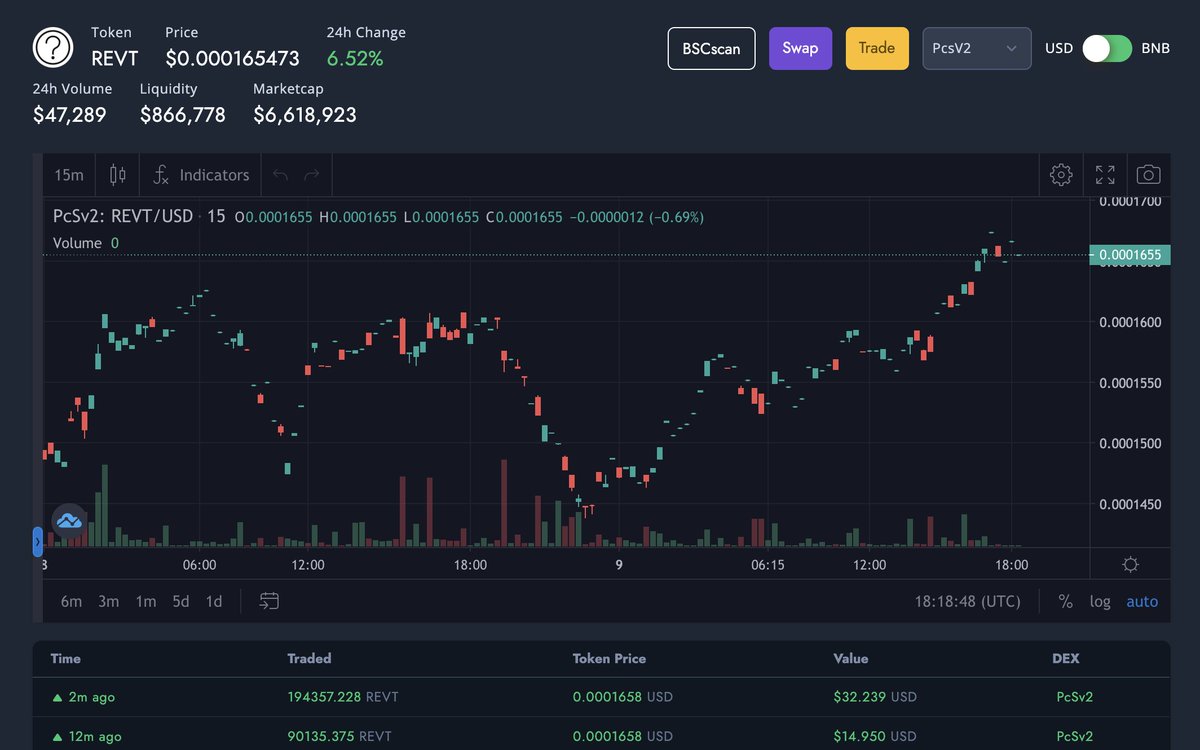Open the go-to-date calendar icon
The image size is (1200, 750).
tap(268, 601)
